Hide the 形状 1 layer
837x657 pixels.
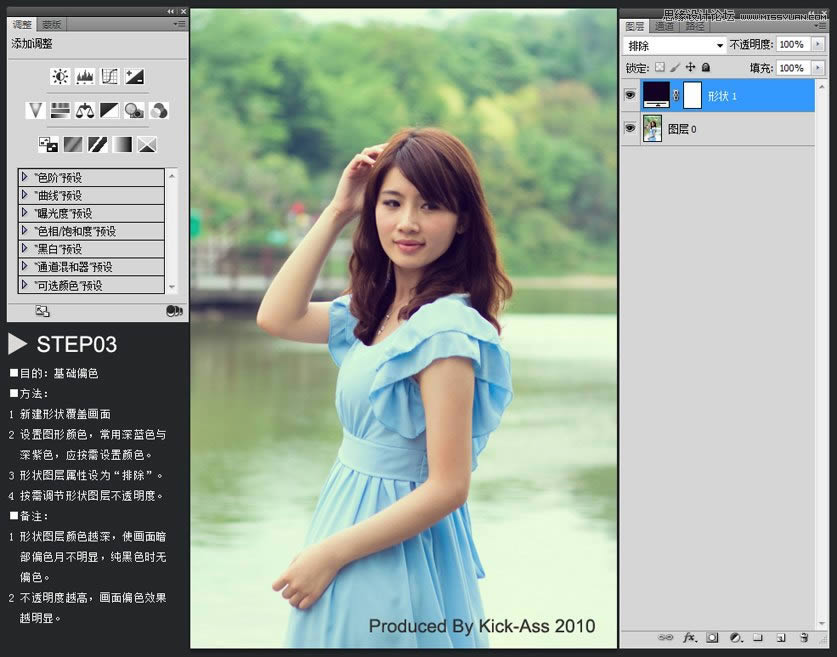[x=630, y=95]
